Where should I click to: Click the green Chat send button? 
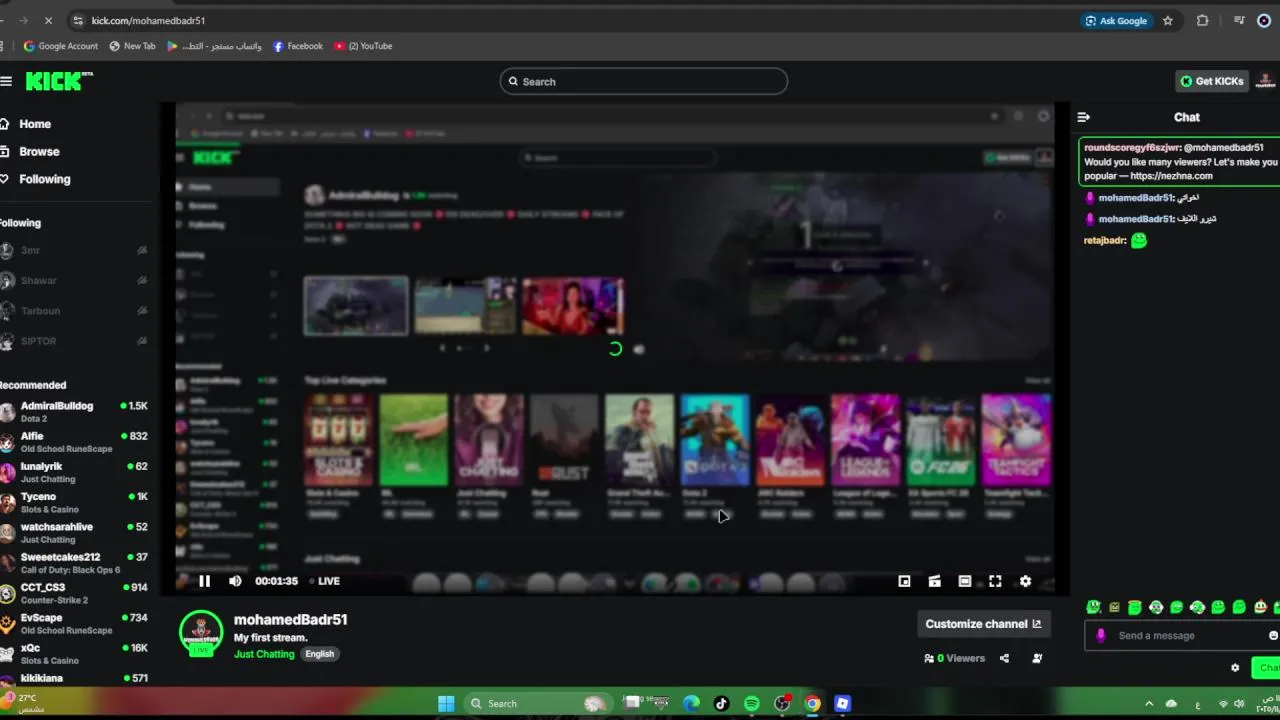[x=1266, y=668]
